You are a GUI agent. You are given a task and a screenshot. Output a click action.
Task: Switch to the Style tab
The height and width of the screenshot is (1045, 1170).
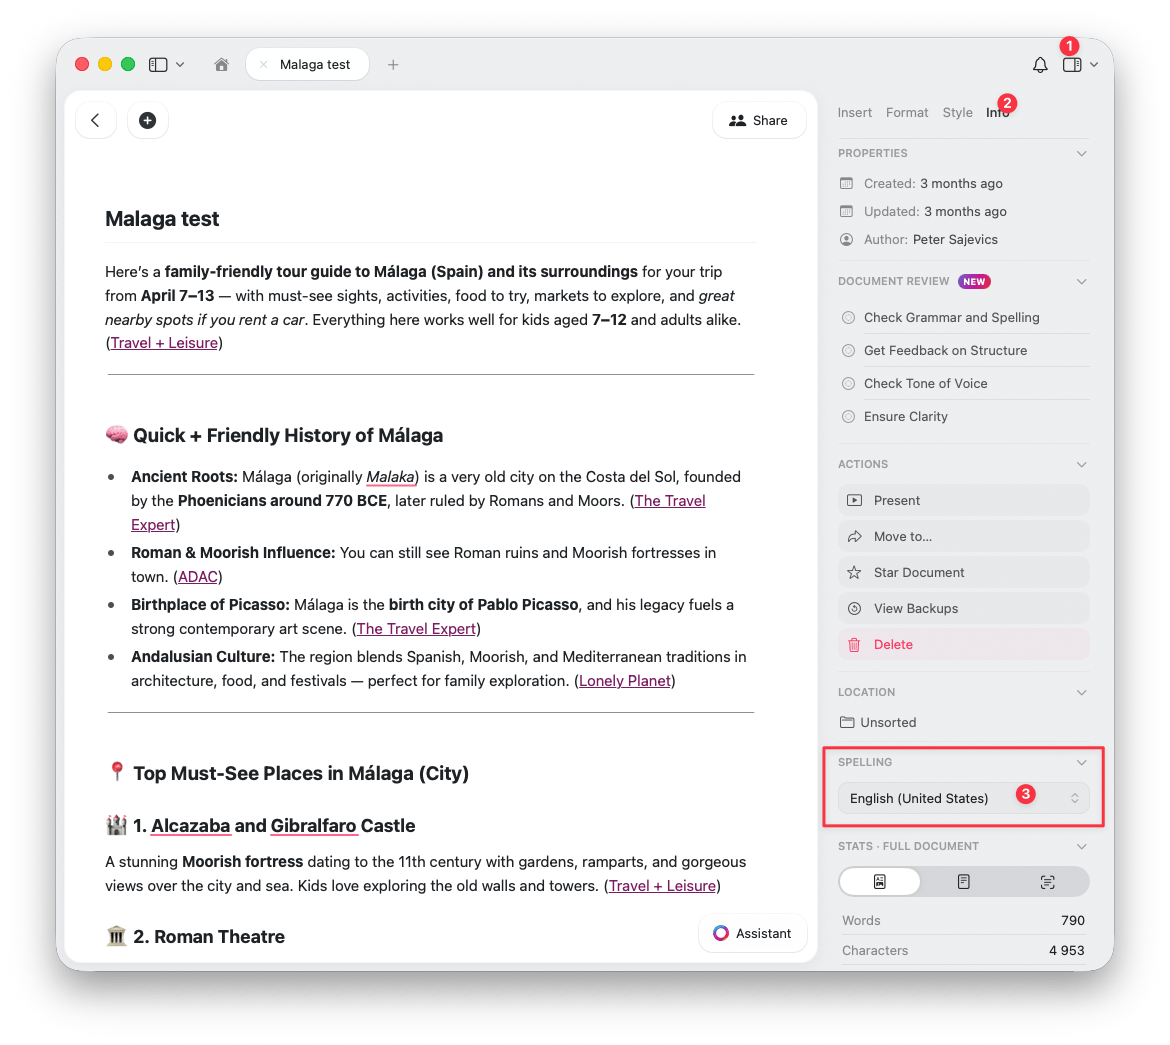957,113
